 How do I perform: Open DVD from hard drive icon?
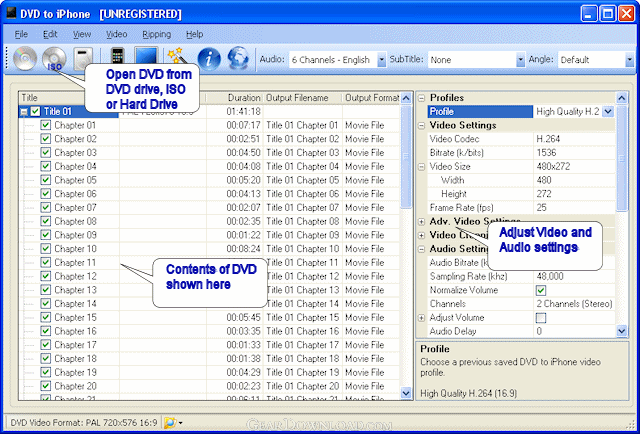click(82, 59)
